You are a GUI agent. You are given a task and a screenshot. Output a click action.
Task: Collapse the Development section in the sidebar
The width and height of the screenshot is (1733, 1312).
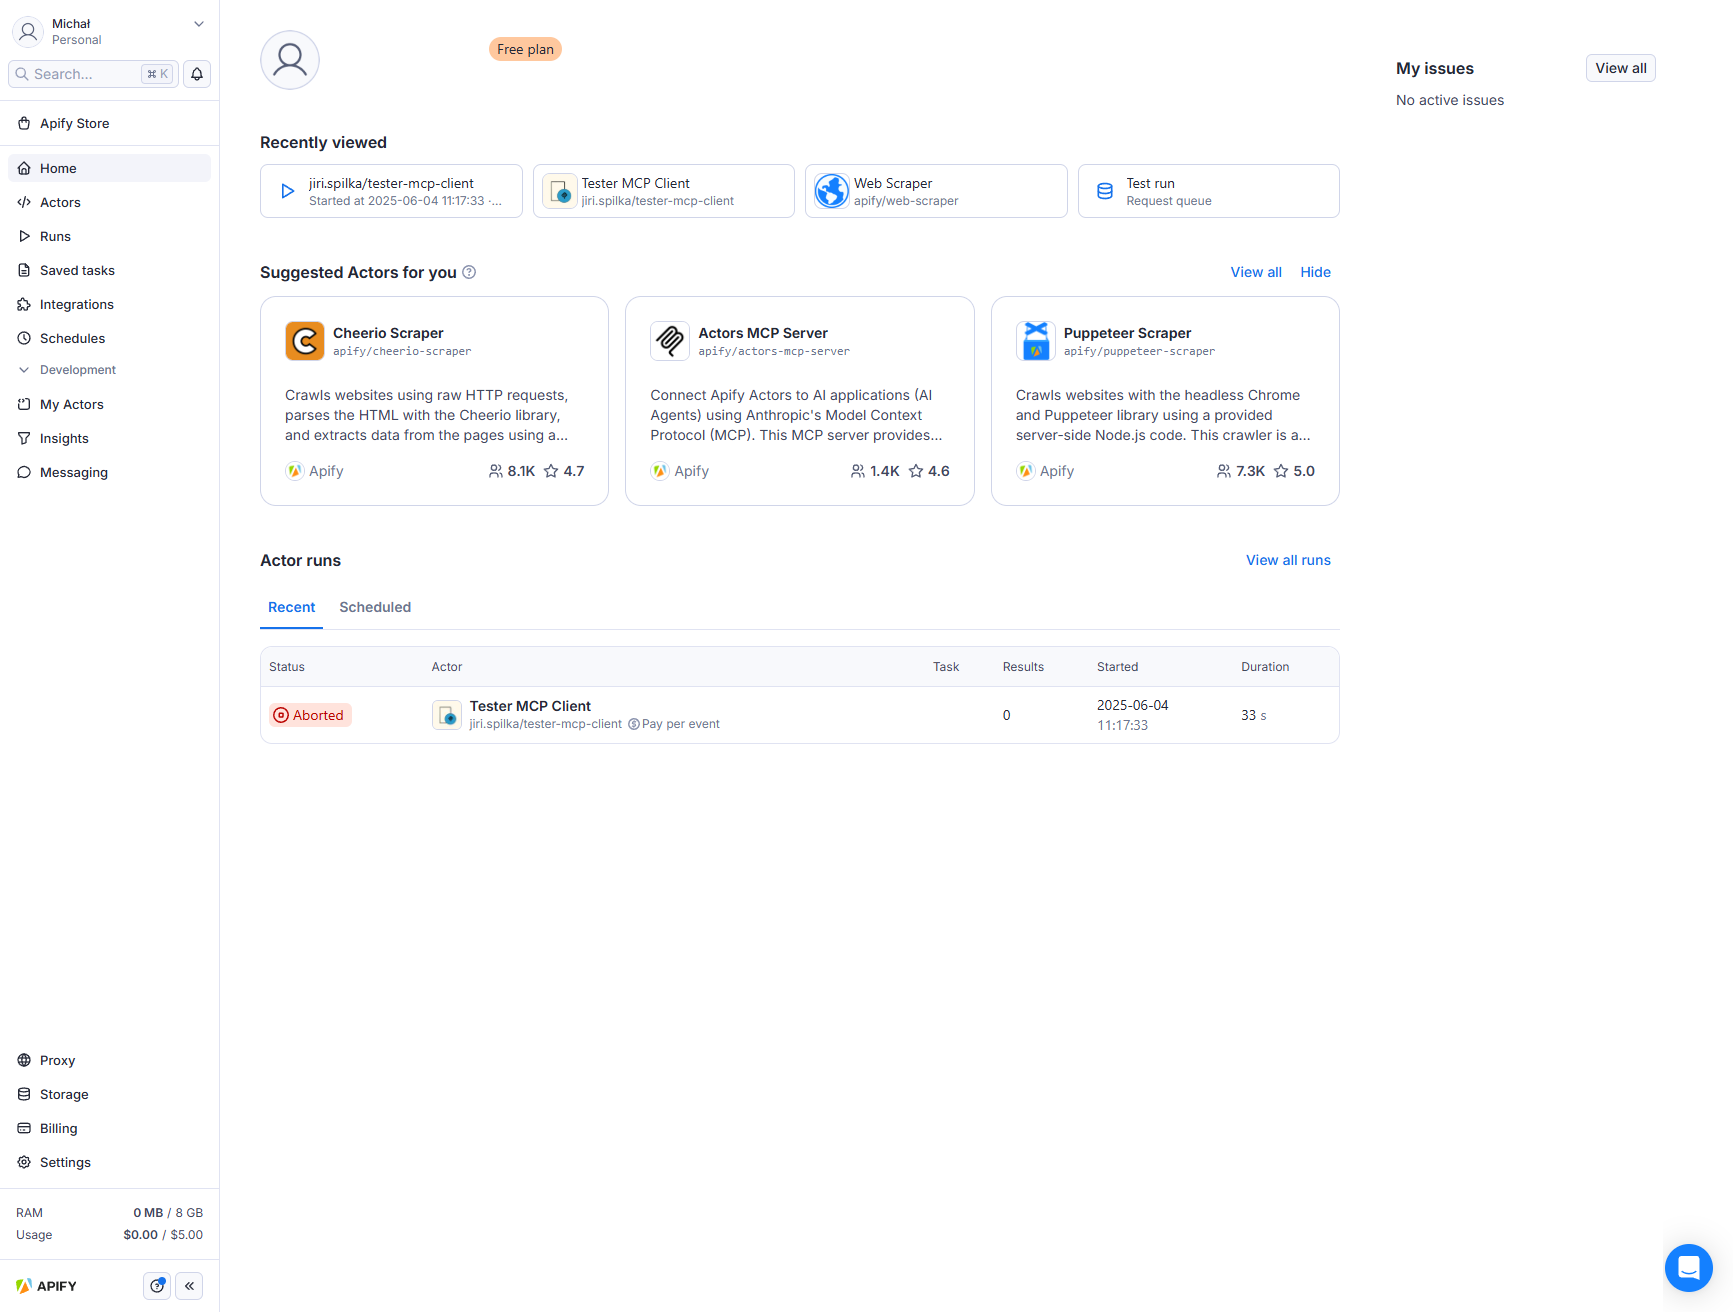tap(23, 369)
